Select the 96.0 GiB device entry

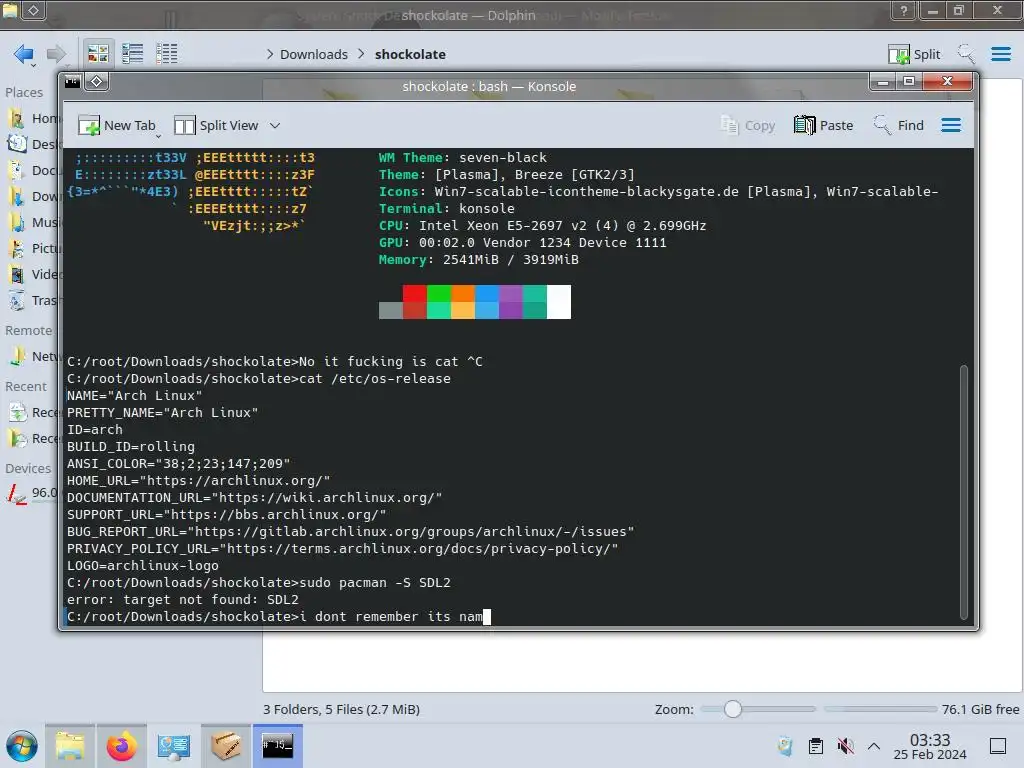[x=33, y=493]
